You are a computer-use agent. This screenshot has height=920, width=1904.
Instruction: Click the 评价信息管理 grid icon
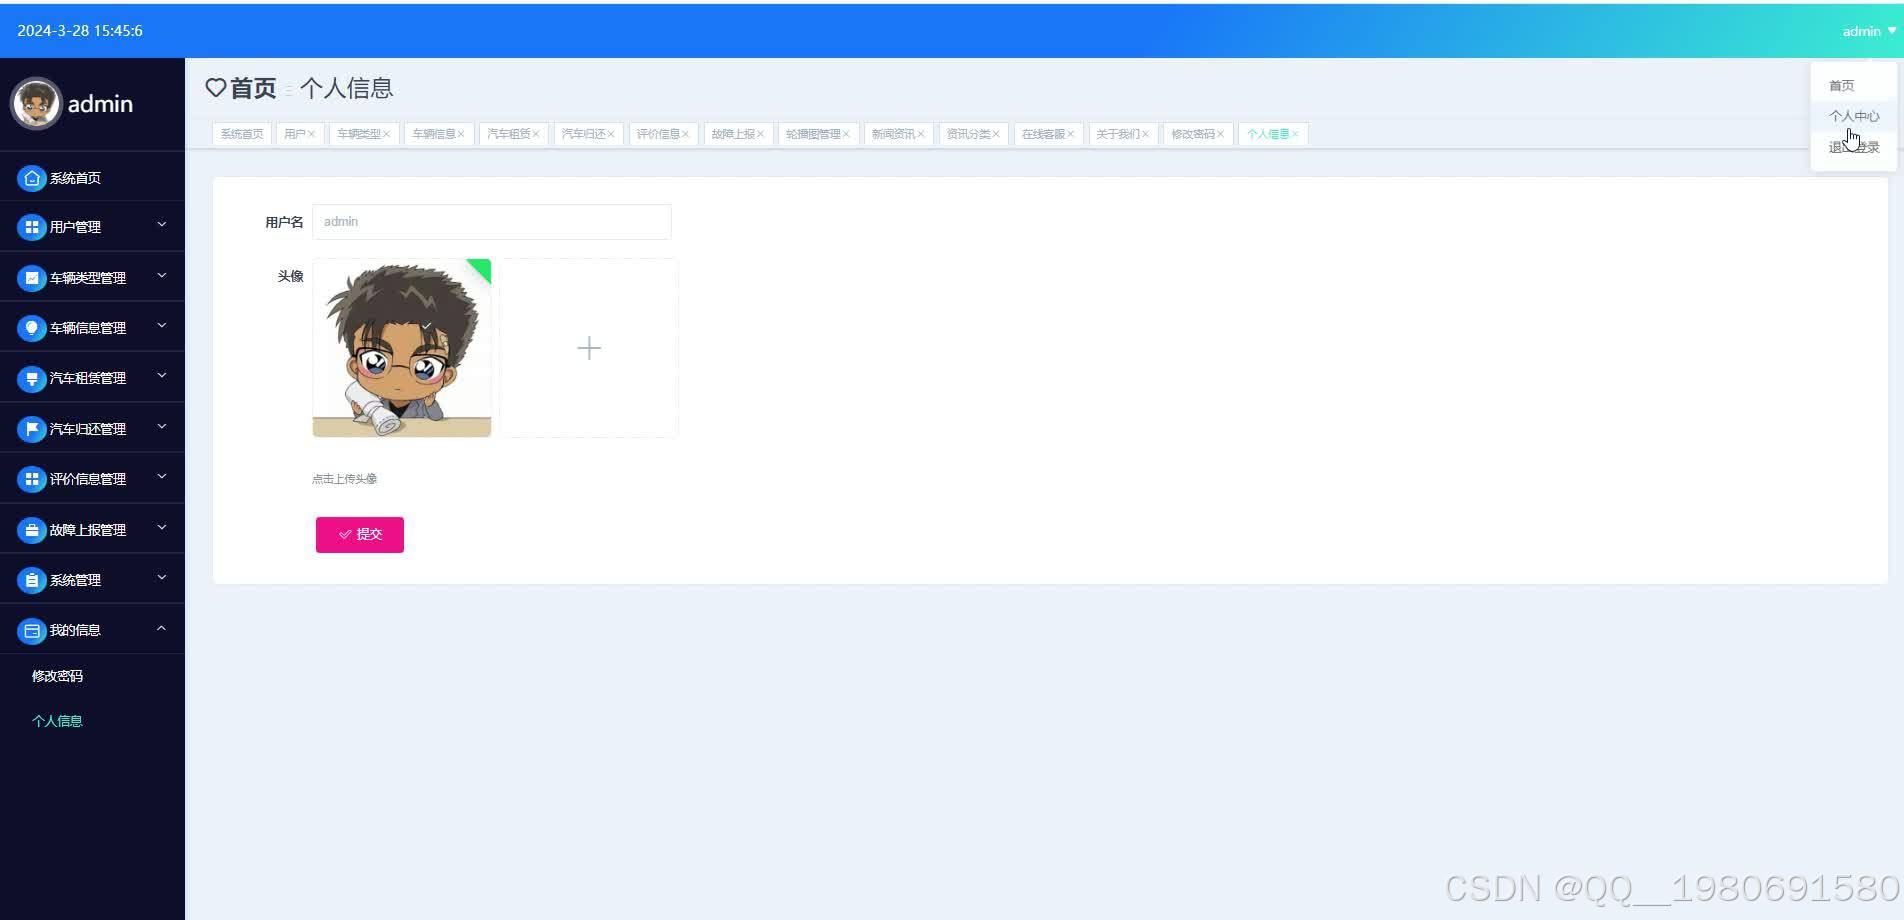pyautogui.click(x=32, y=479)
